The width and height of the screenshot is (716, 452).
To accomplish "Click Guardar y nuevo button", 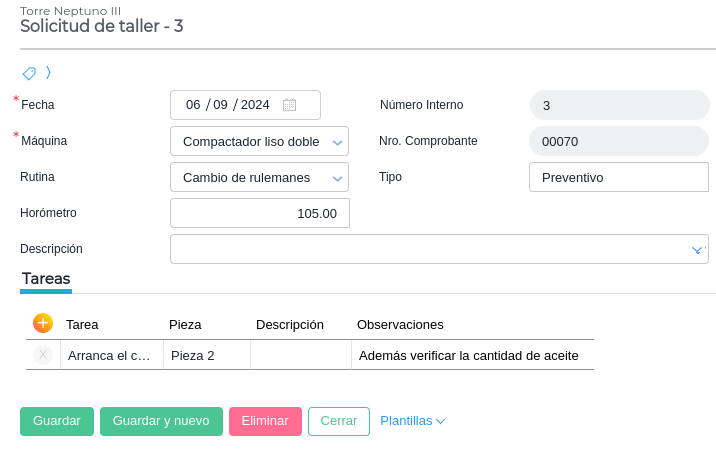I will click(x=161, y=421).
